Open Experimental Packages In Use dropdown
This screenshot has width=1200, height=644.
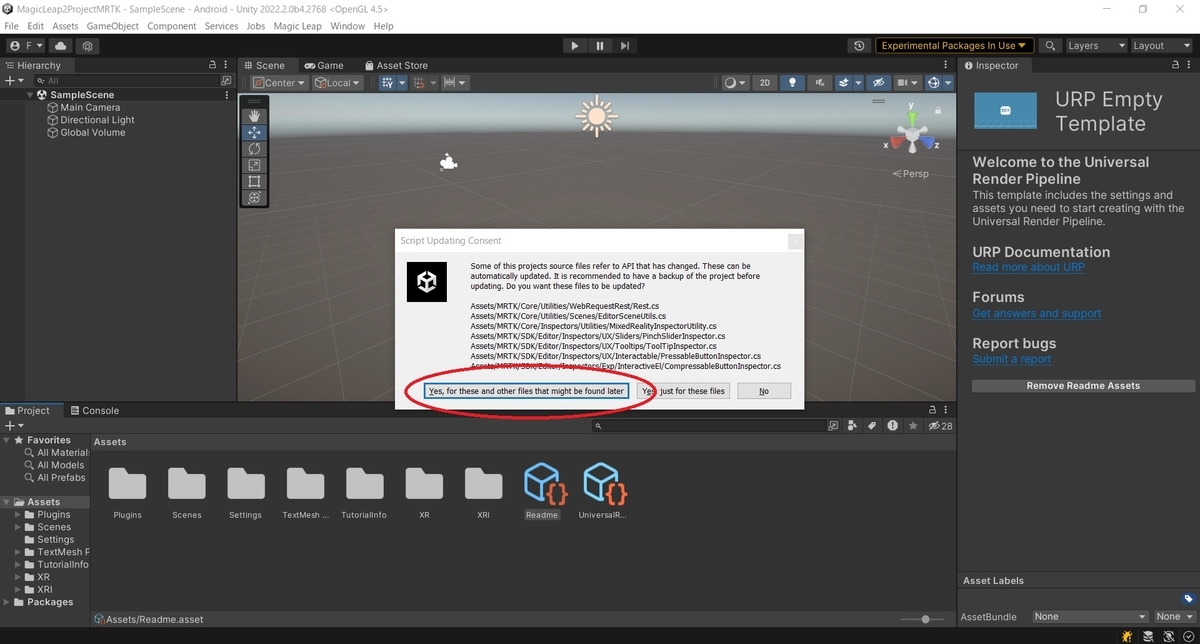point(954,46)
